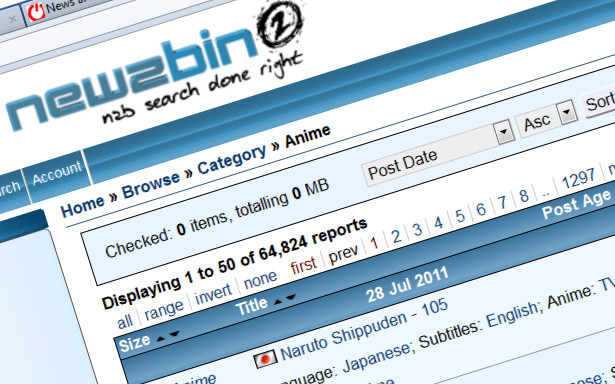
Task: Sort Title column ascending with up arrow
Action: [x=278, y=302]
